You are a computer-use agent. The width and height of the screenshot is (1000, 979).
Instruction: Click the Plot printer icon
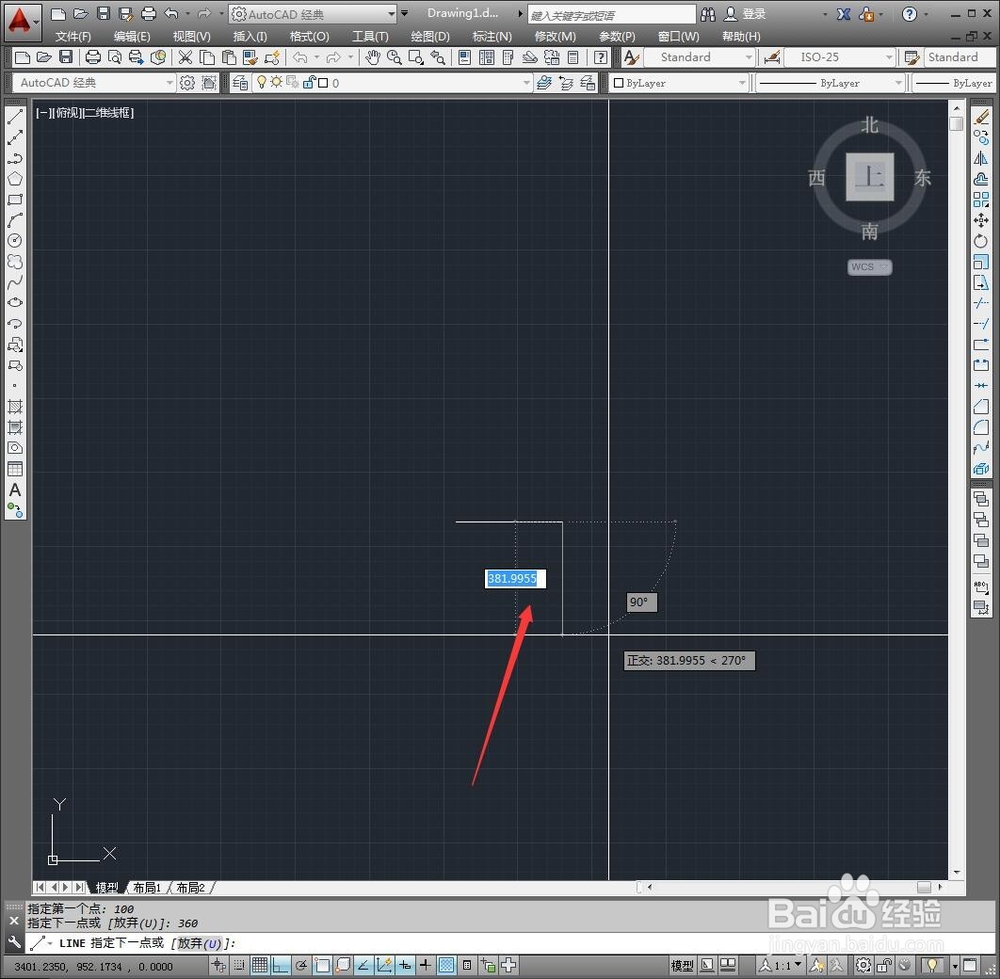[x=92, y=58]
